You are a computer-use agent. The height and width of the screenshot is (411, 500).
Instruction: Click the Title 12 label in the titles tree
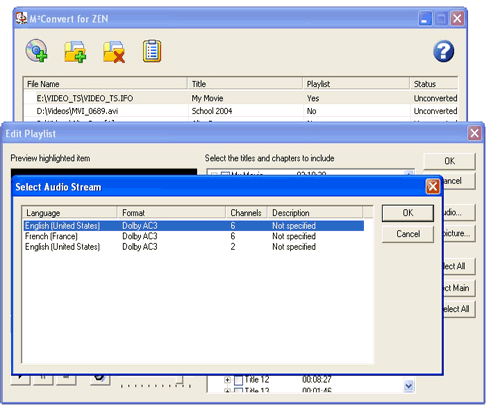point(257,379)
